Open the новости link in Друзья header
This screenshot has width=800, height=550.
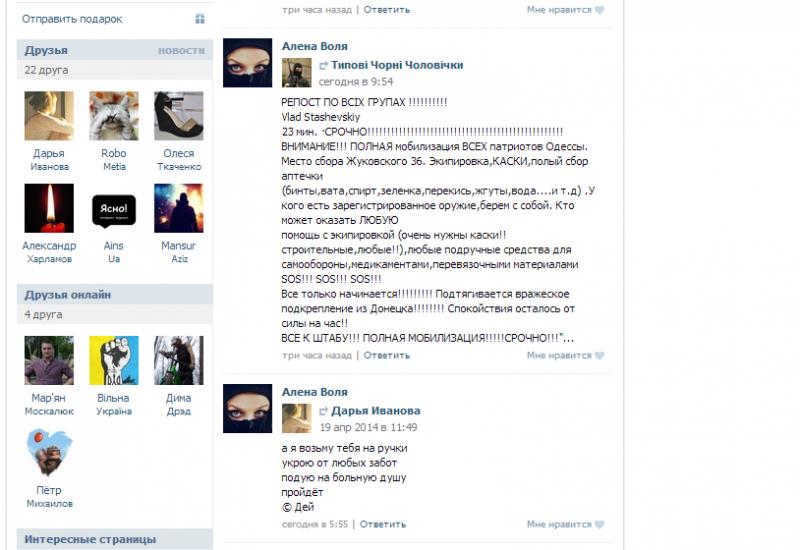click(x=181, y=51)
